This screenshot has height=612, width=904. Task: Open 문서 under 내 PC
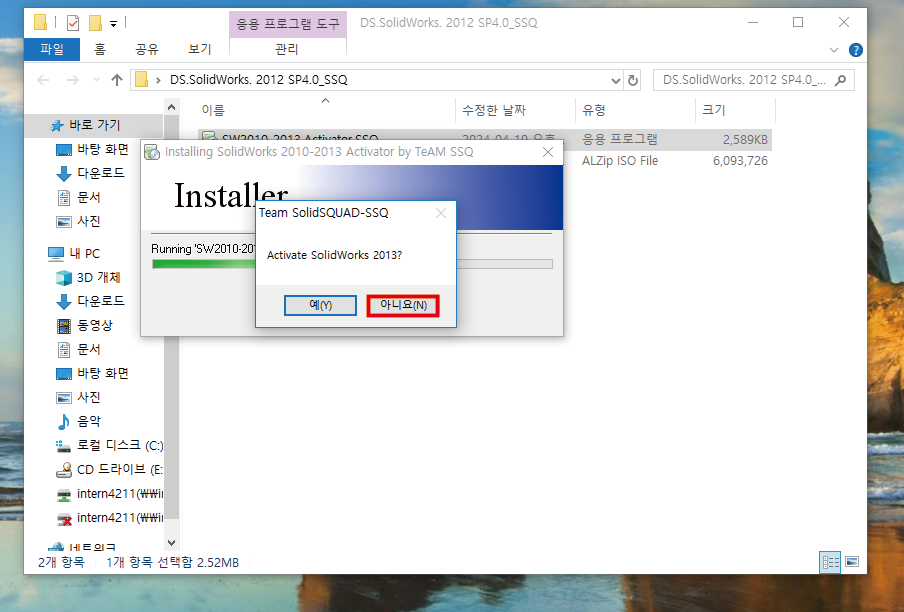tap(89, 350)
